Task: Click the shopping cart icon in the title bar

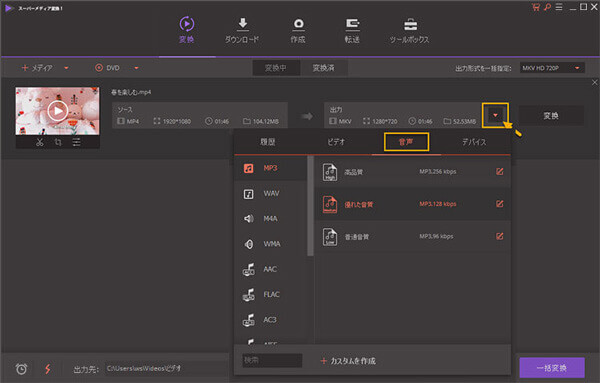Action: tap(536, 7)
